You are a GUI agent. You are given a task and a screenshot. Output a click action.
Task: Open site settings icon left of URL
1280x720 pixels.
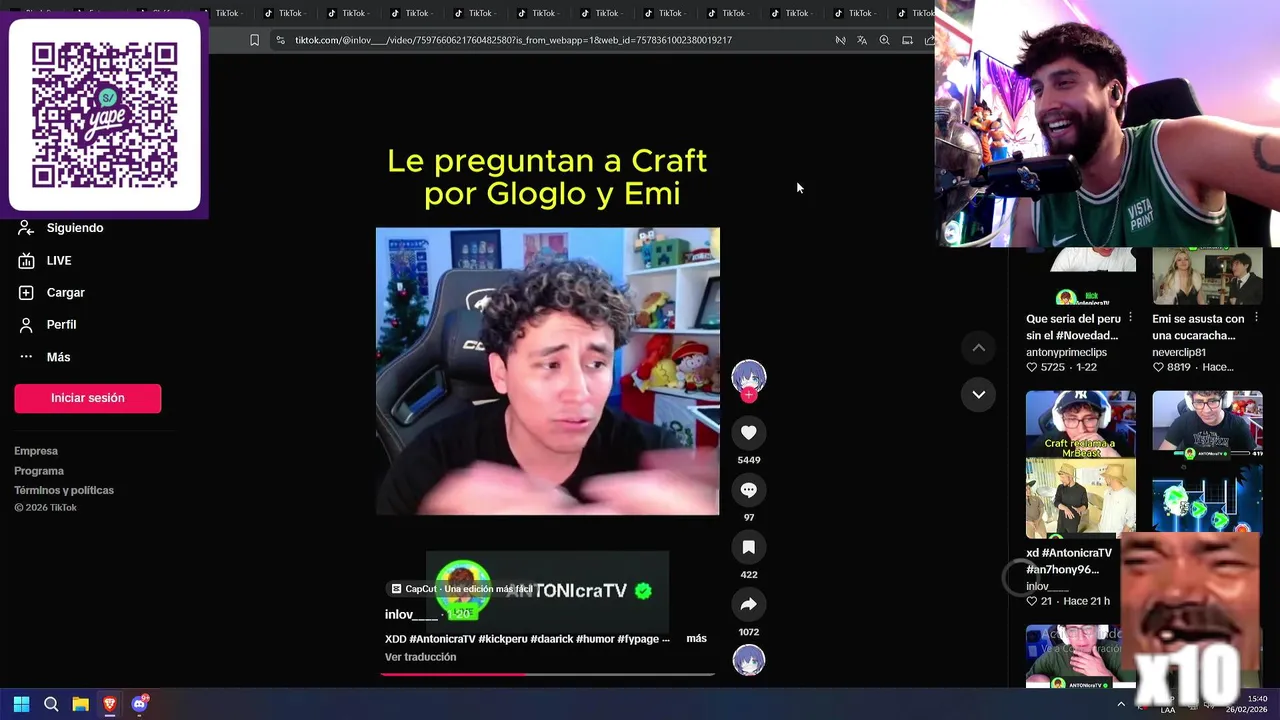[280, 40]
